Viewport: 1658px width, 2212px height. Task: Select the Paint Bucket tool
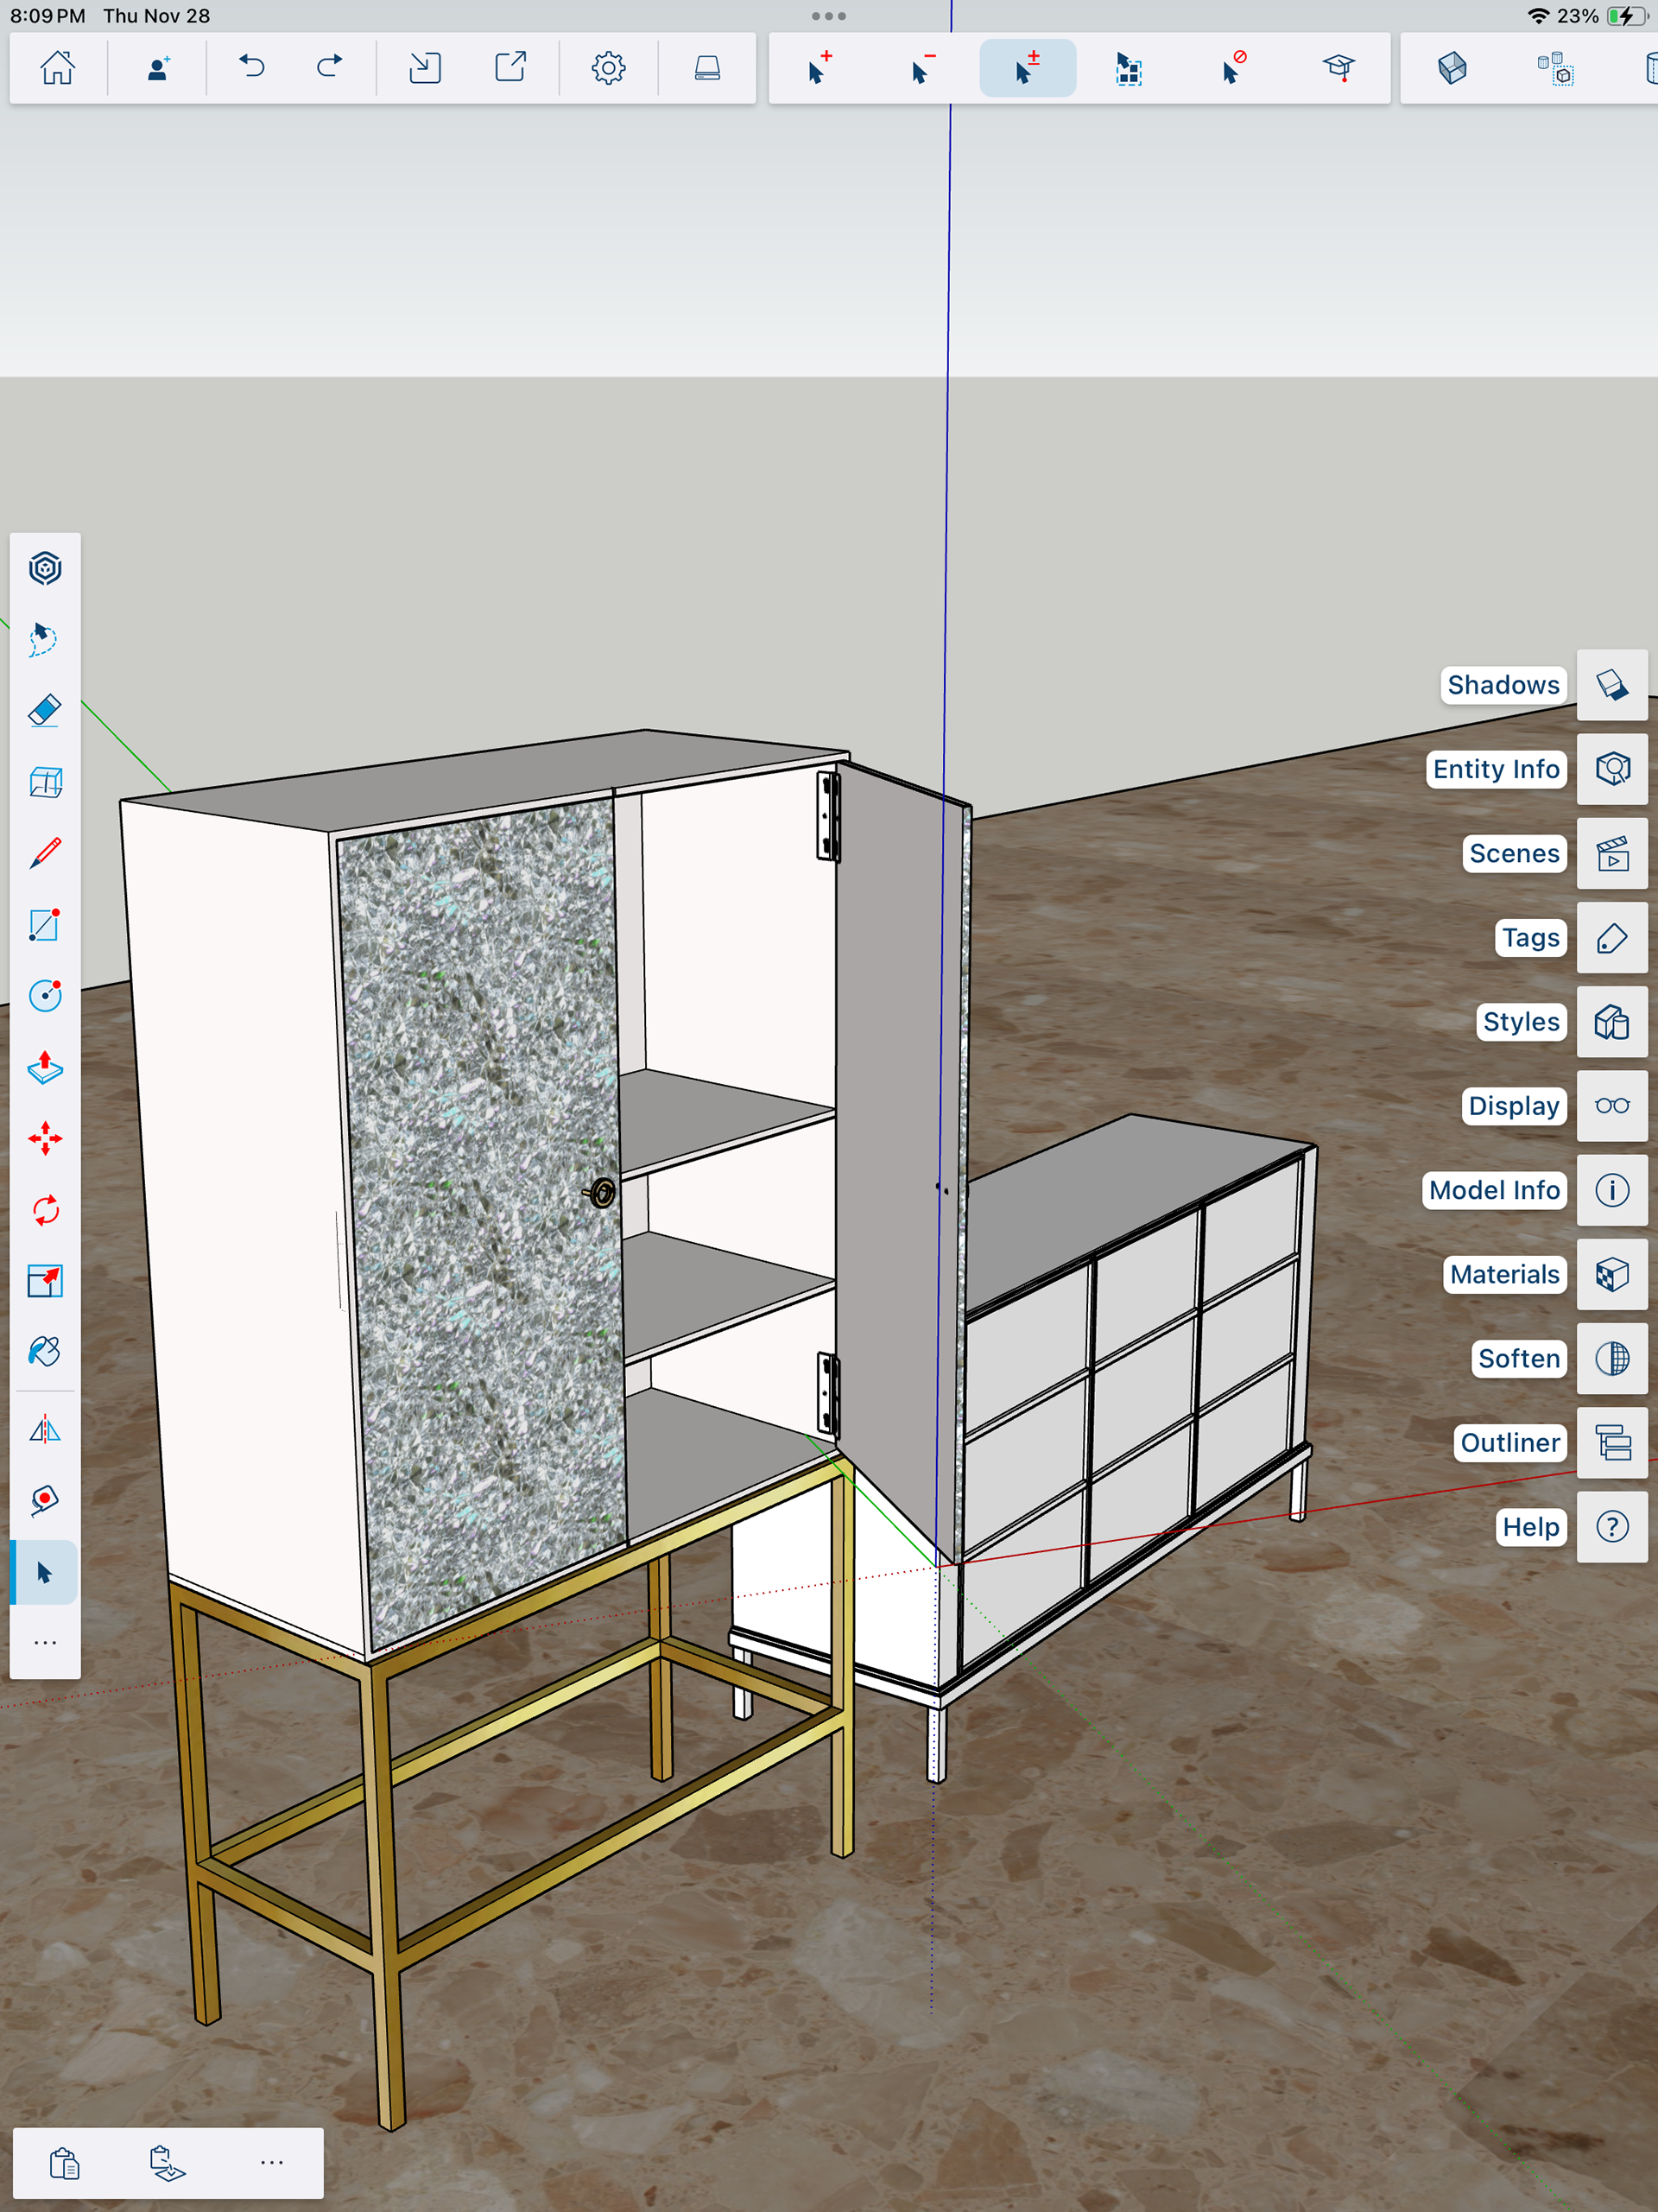(45, 1352)
